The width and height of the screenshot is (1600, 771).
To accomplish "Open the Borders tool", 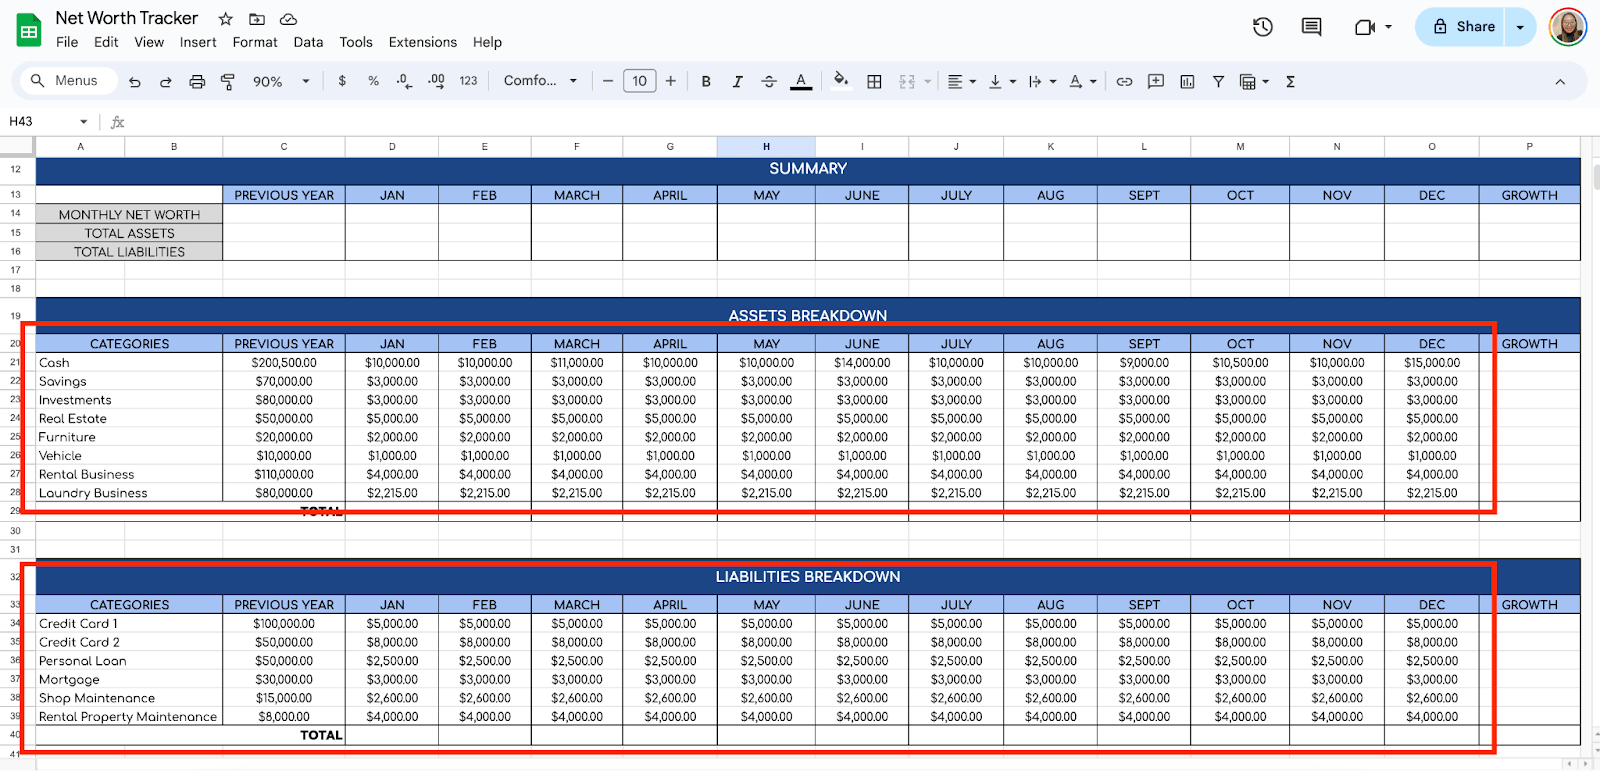I will (874, 82).
